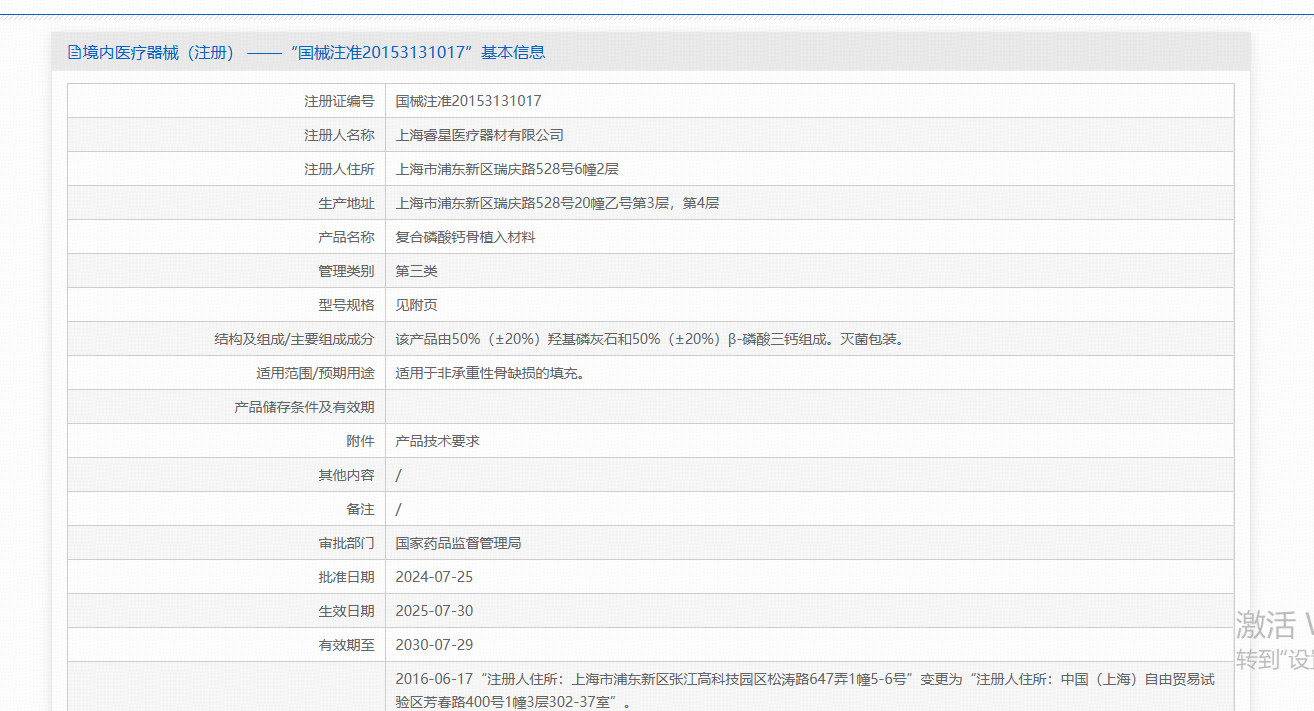Select the product name "复合磷酸钙骨植入材料"
1314x711 pixels.
coord(466,236)
